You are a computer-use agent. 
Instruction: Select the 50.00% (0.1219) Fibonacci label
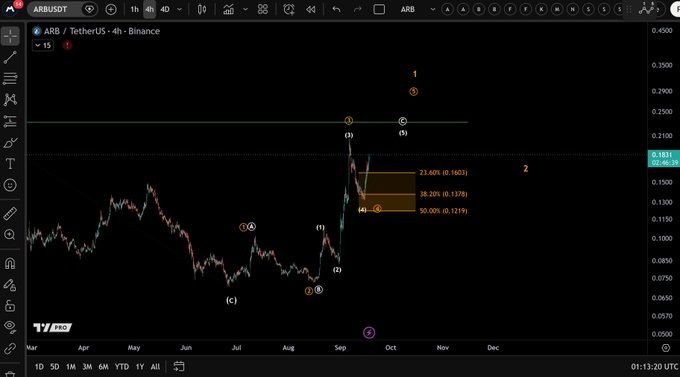[x=443, y=211]
